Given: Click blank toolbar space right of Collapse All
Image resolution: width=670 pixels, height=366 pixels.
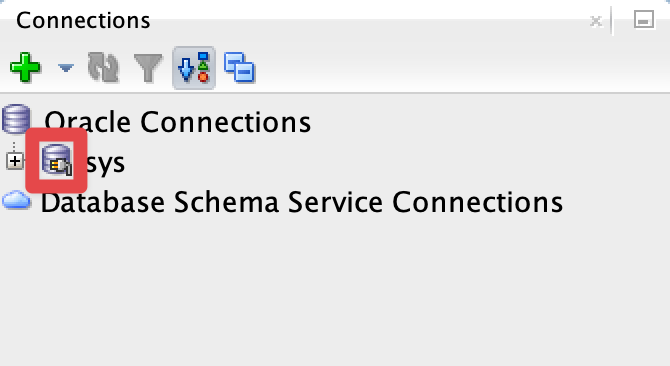Looking at the screenshot, I should 461,68.
